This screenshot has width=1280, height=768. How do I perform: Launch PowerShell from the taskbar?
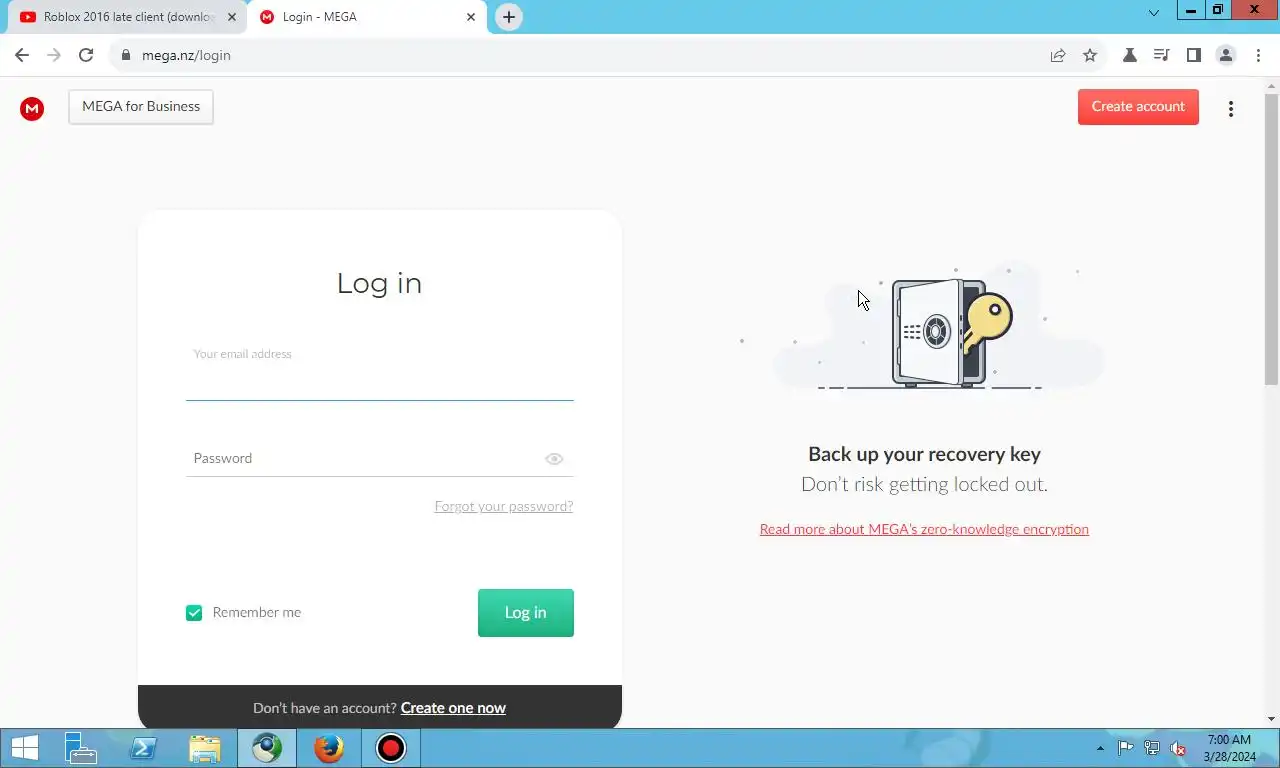coord(143,748)
